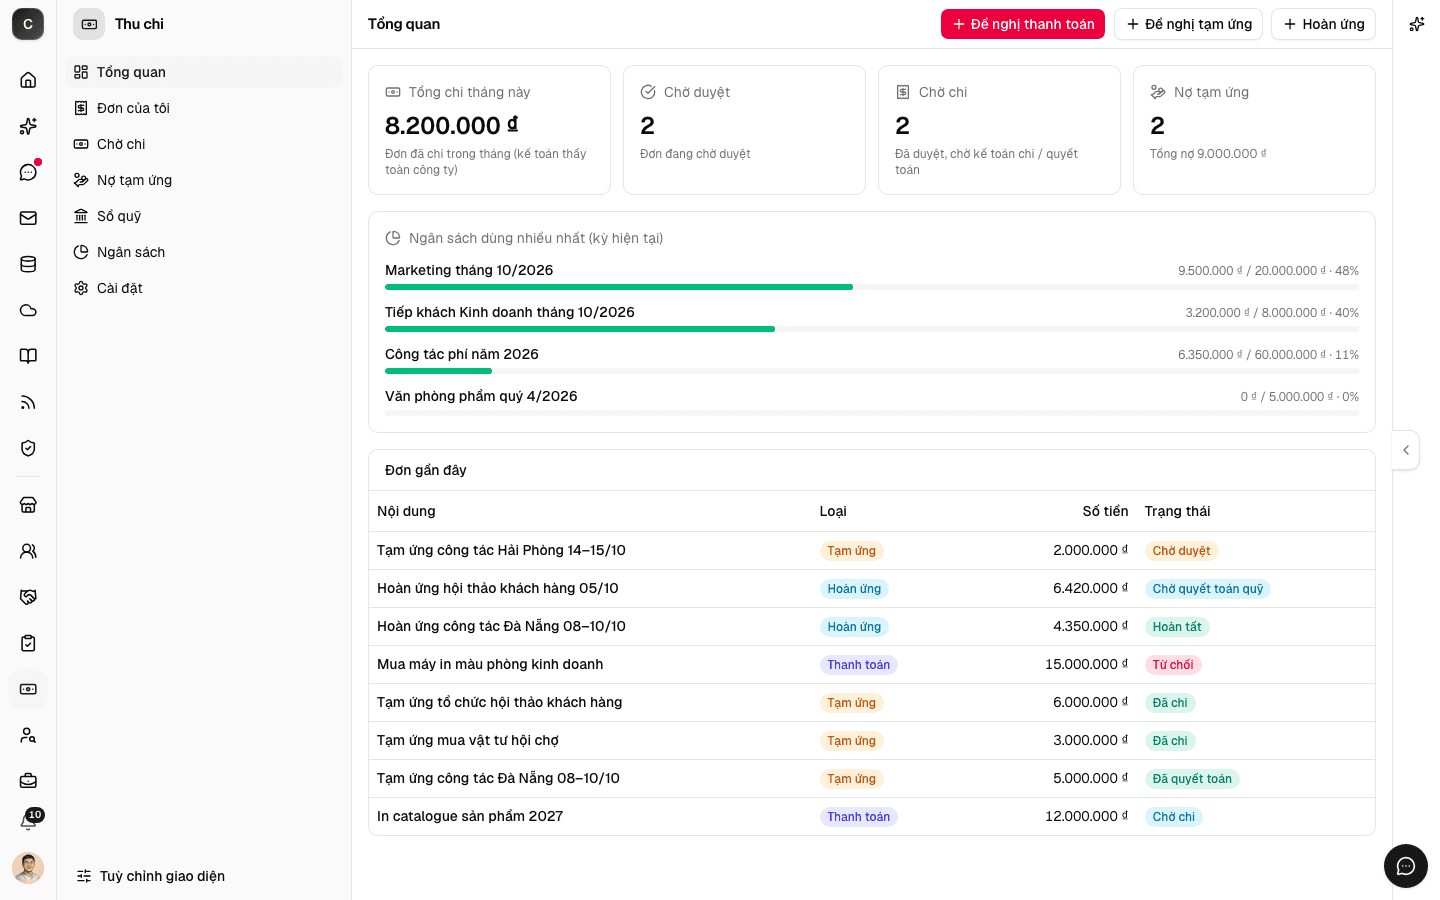Click the Đề nghị thanh toán button
This screenshot has width=1440, height=900.
pyautogui.click(x=1023, y=24)
